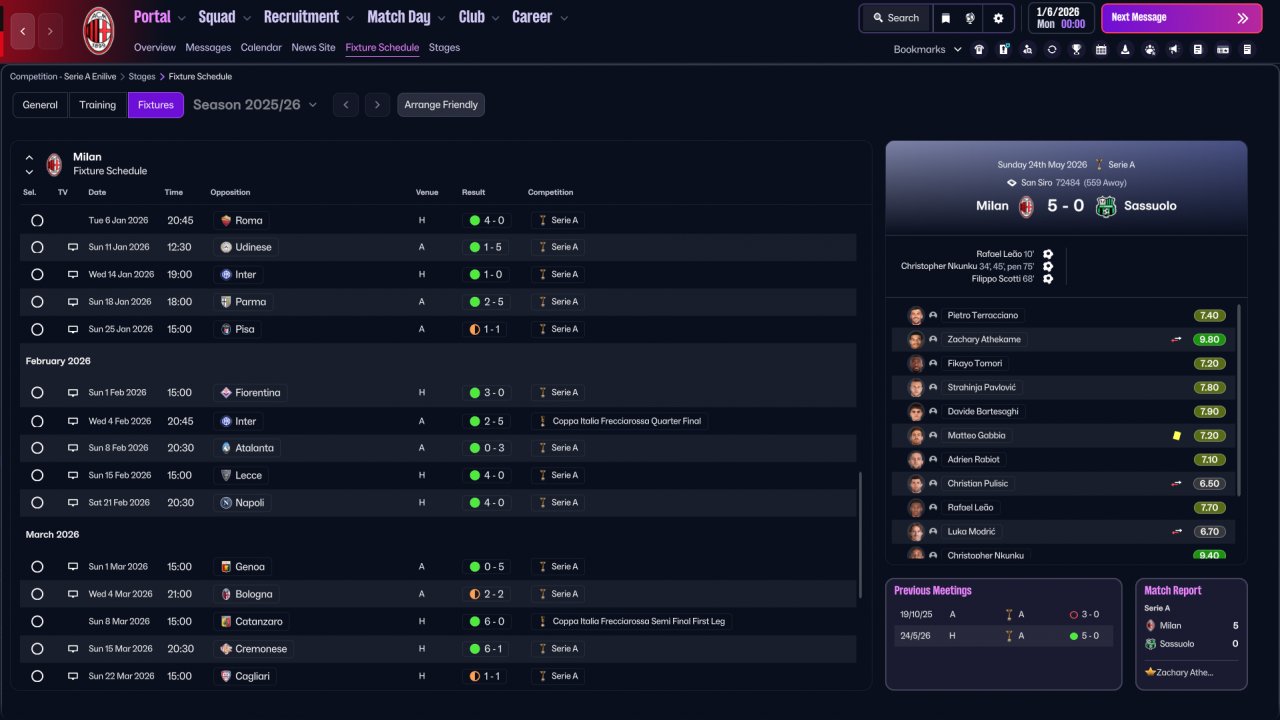Open Competition - Serie A Enilive breadcrumb link
The height and width of the screenshot is (720, 1280).
[65, 76]
